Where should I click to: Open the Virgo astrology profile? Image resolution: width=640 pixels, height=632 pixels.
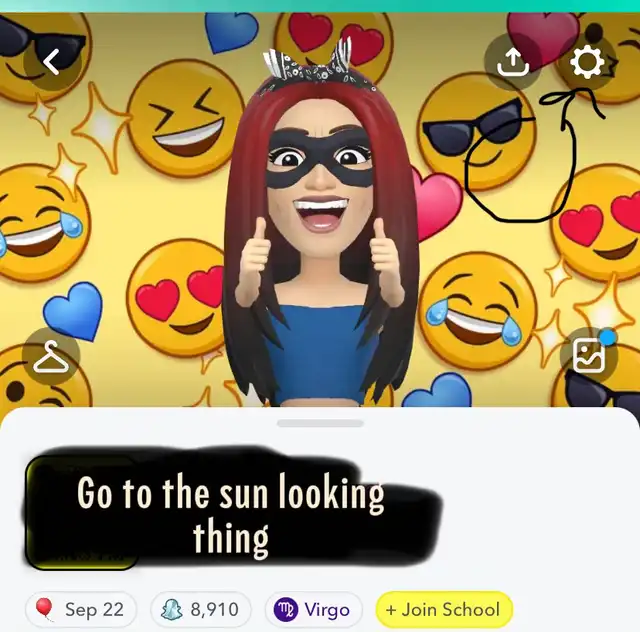click(x=313, y=610)
